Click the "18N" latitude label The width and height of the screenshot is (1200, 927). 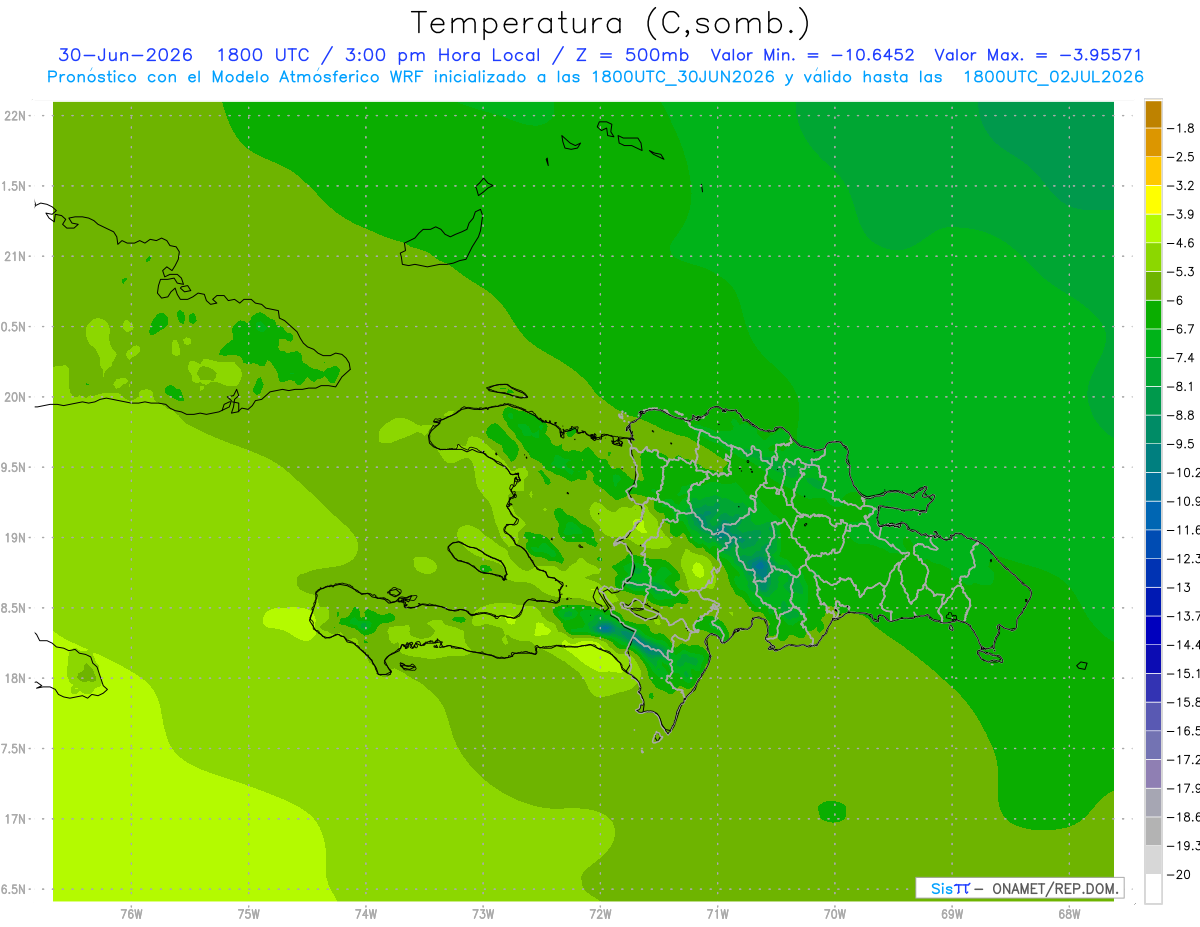pyautogui.click(x=15, y=678)
